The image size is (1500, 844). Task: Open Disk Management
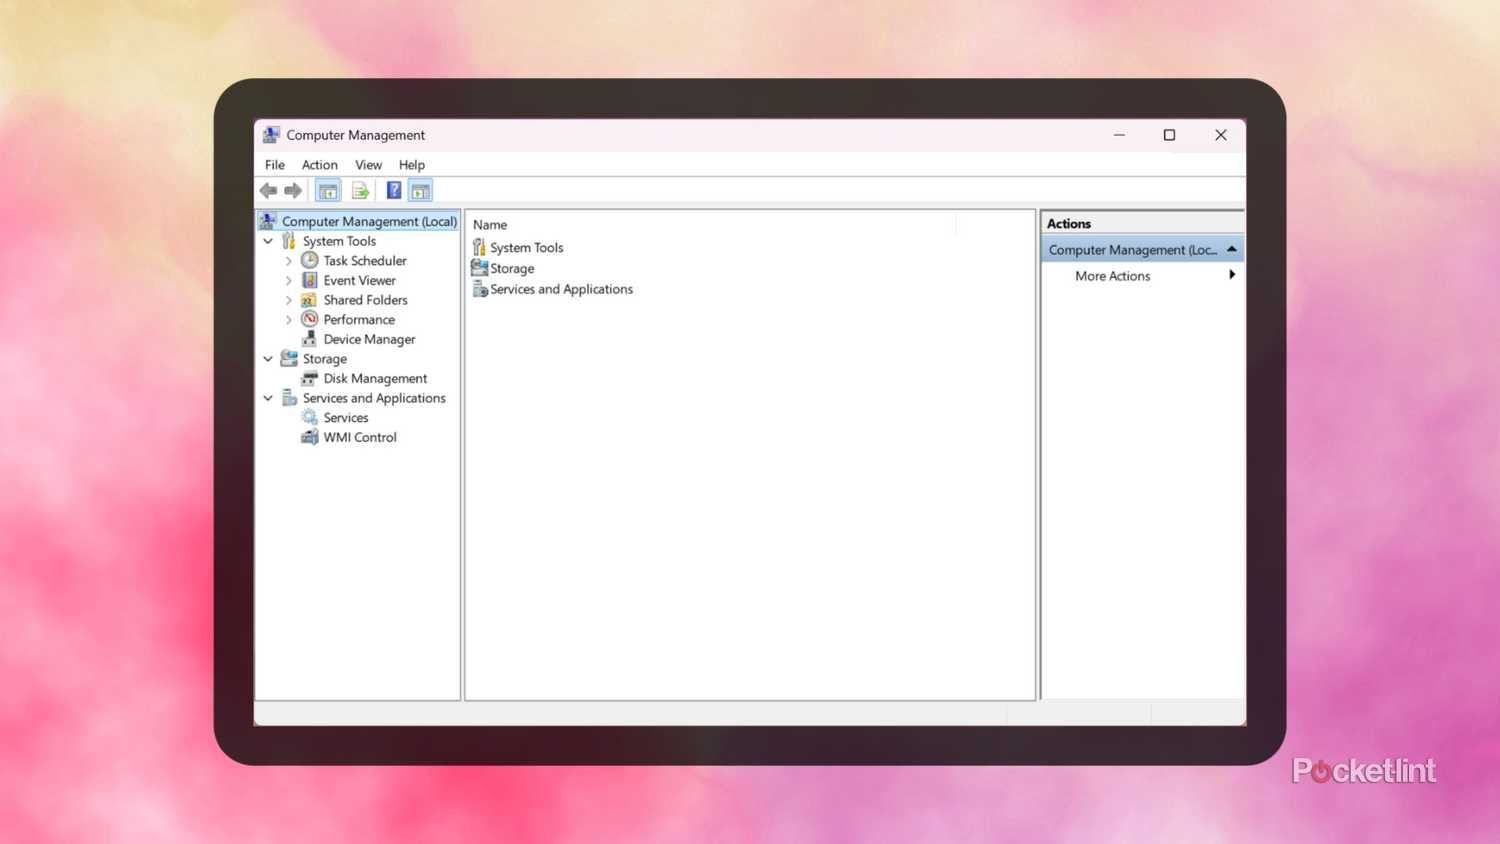click(x=375, y=378)
